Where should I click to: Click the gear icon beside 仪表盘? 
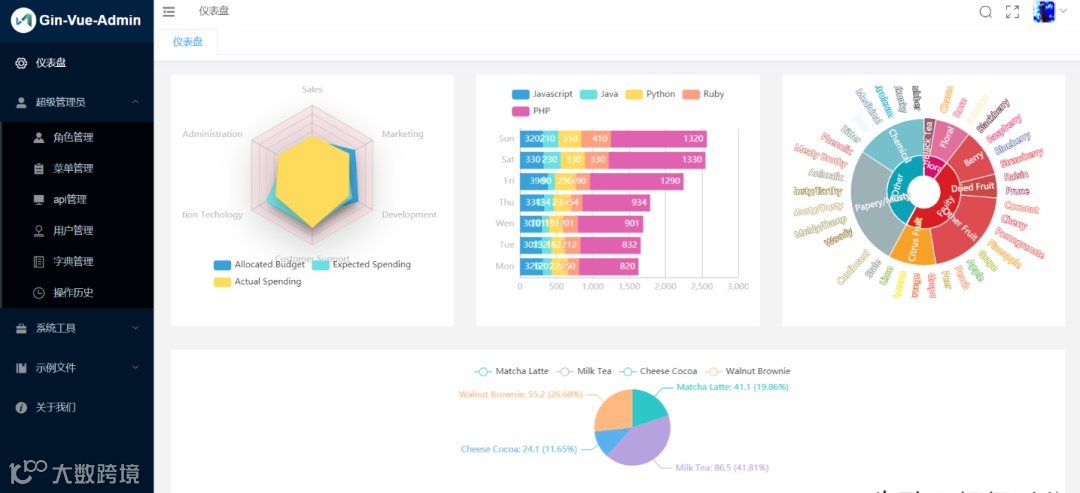pyautogui.click(x=21, y=63)
